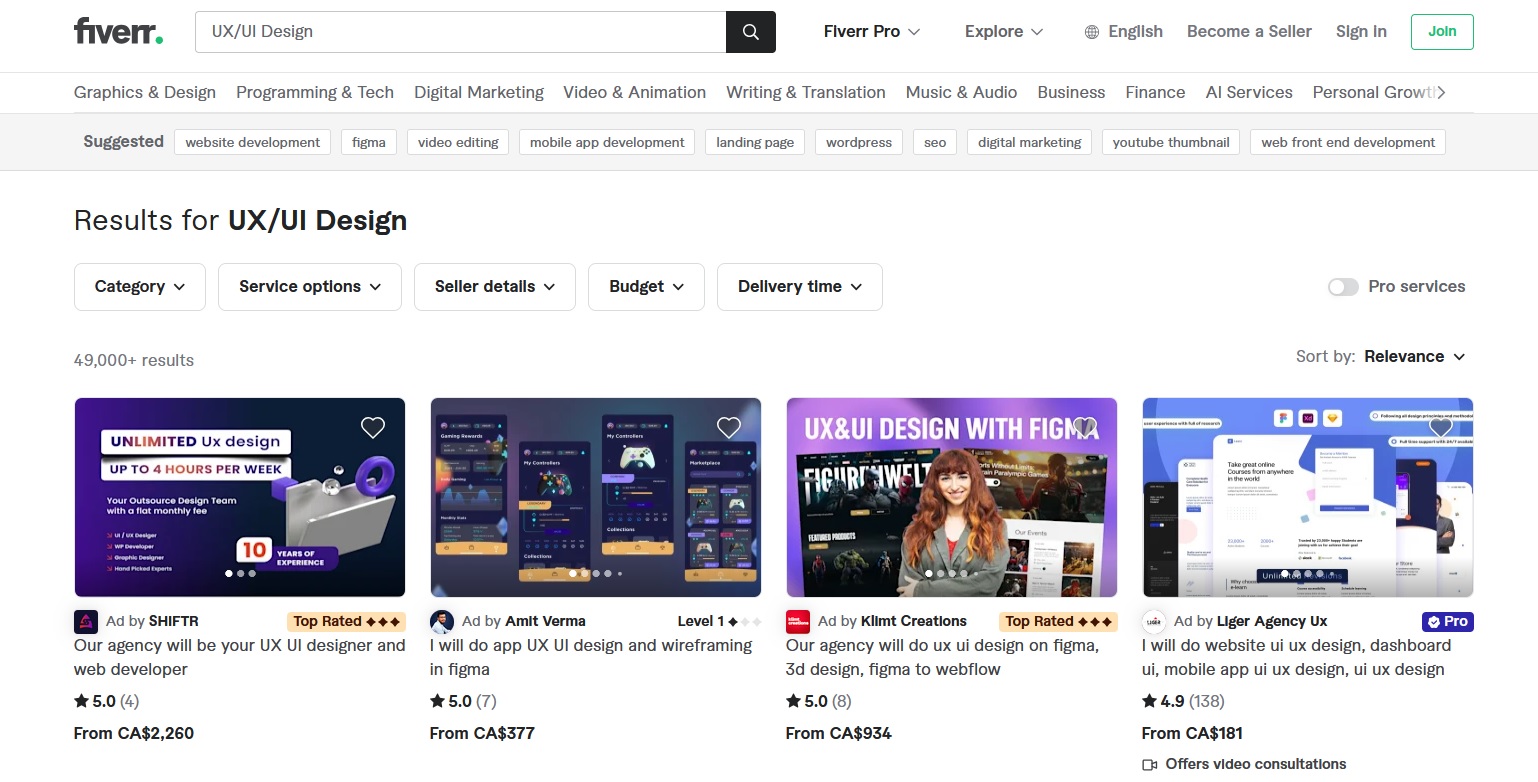Open 'Our agency will be your UX UI designer' gig
The height and width of the screenshot is (782, 1538).
pyautogui.click(x=240, y=658)
